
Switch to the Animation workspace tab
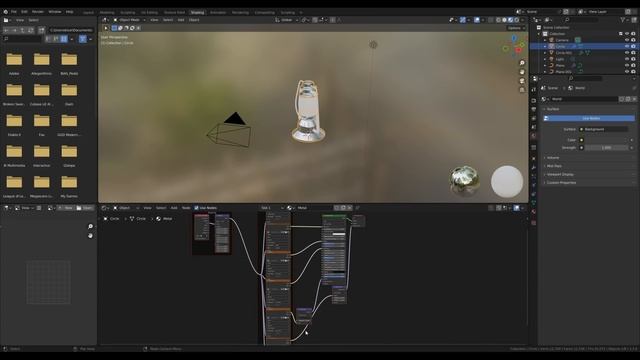point(218,13)
